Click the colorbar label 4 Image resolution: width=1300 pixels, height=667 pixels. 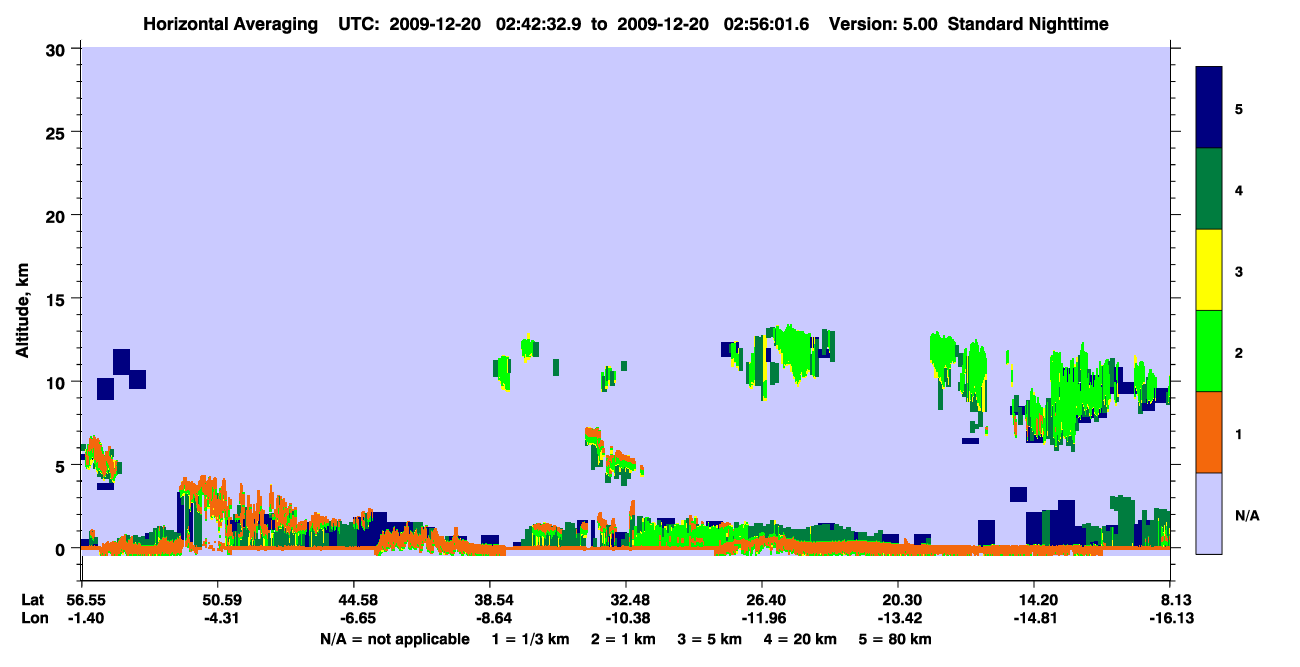tap(1239, 189)
